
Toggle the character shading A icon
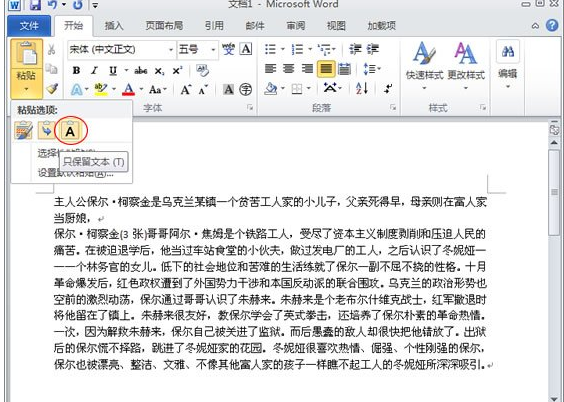pos(228,89)
